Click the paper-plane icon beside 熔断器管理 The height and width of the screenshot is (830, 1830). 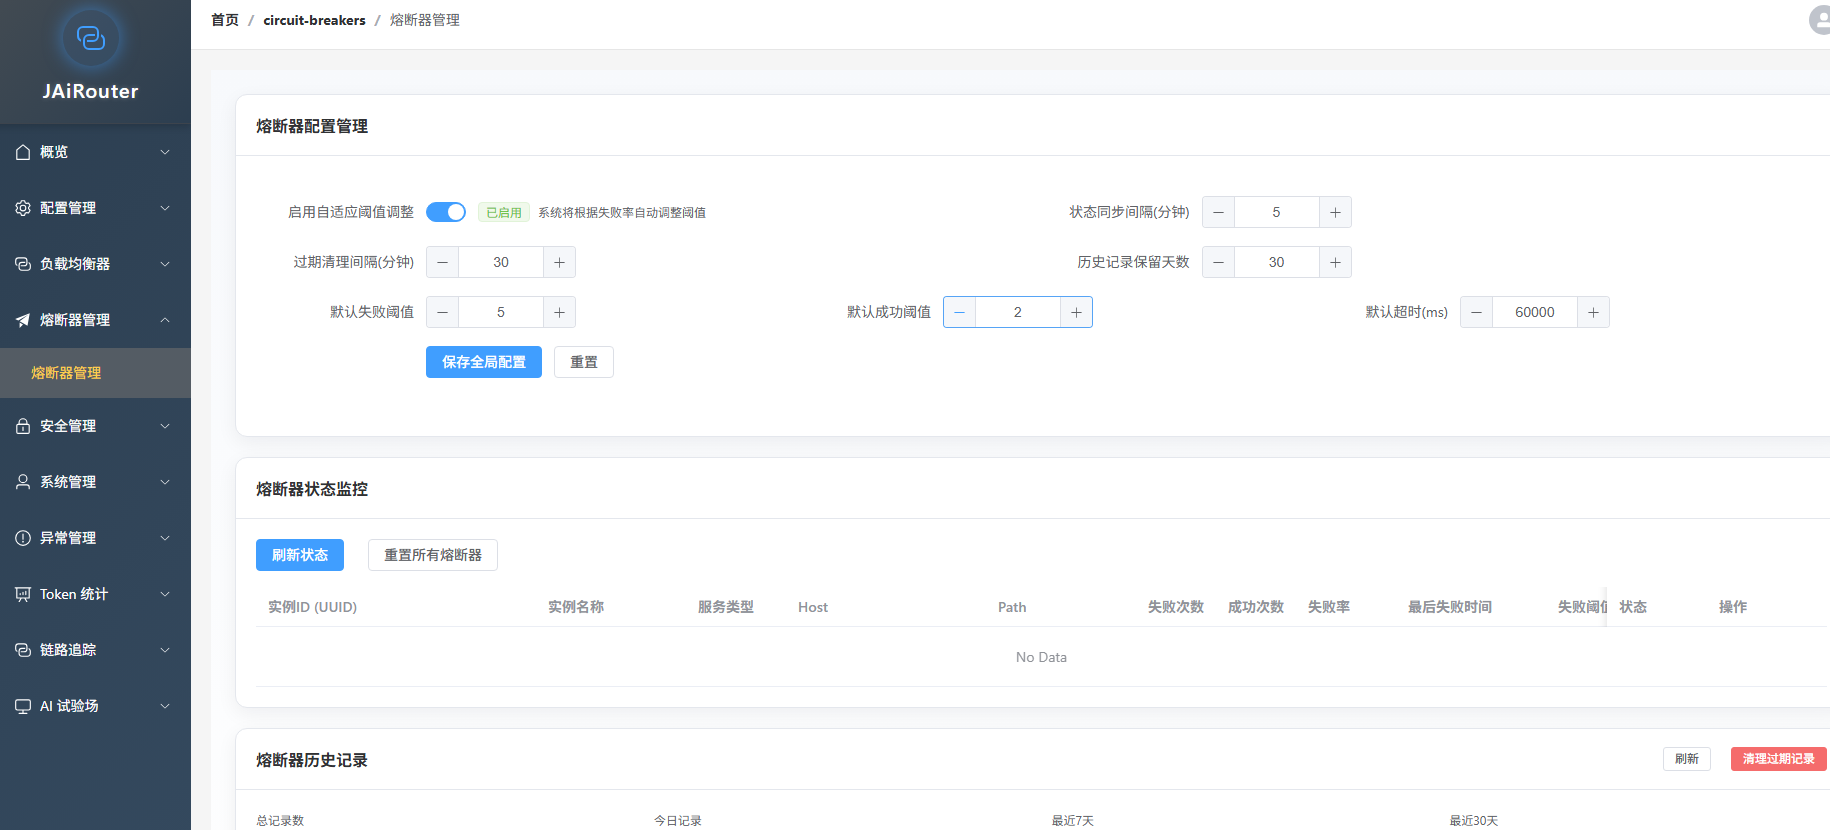tap(23, 320)
